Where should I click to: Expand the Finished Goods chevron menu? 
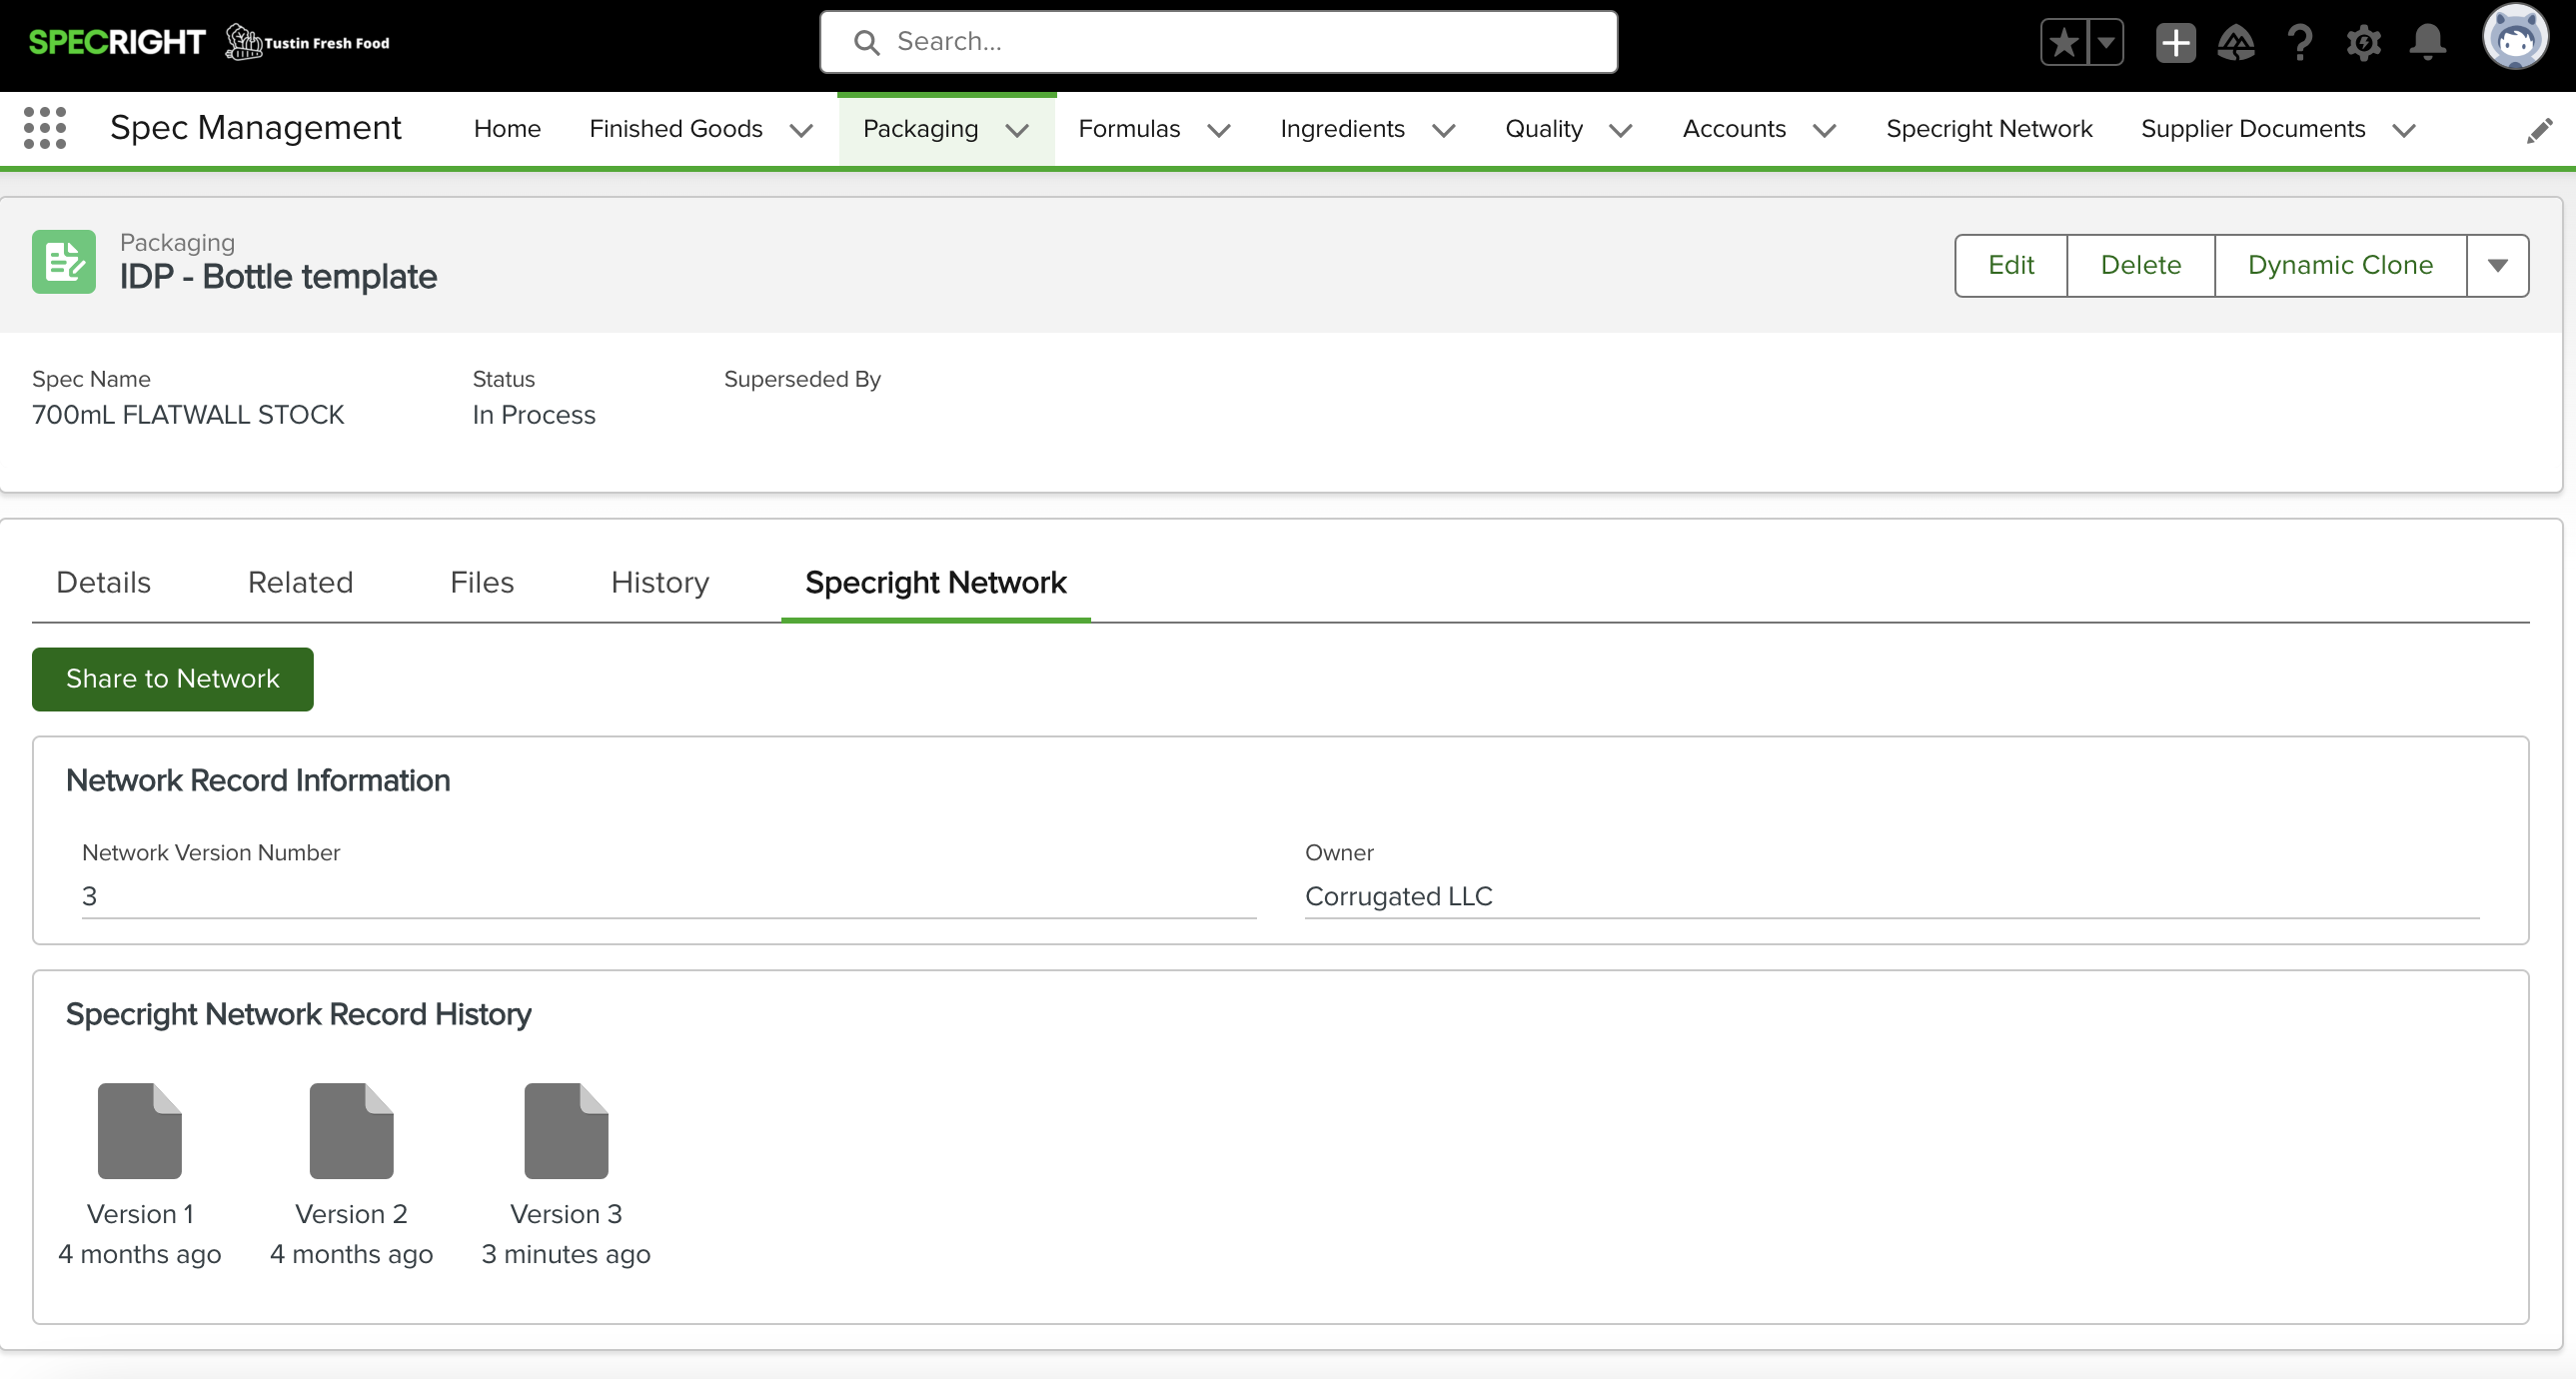[x=801, y=130]
